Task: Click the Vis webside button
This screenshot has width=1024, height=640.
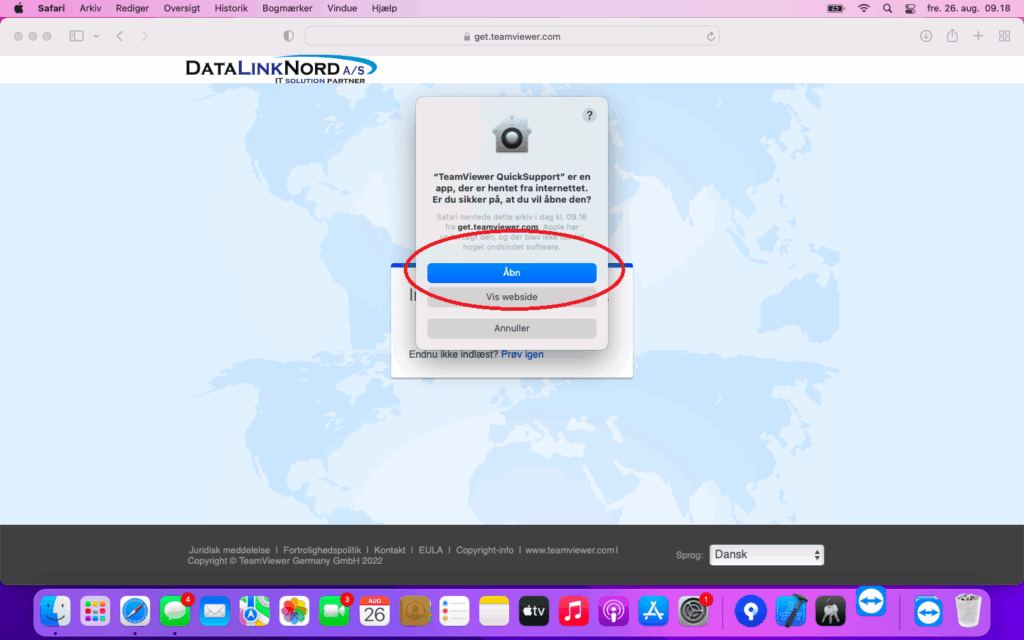Action: click(511, 297)
